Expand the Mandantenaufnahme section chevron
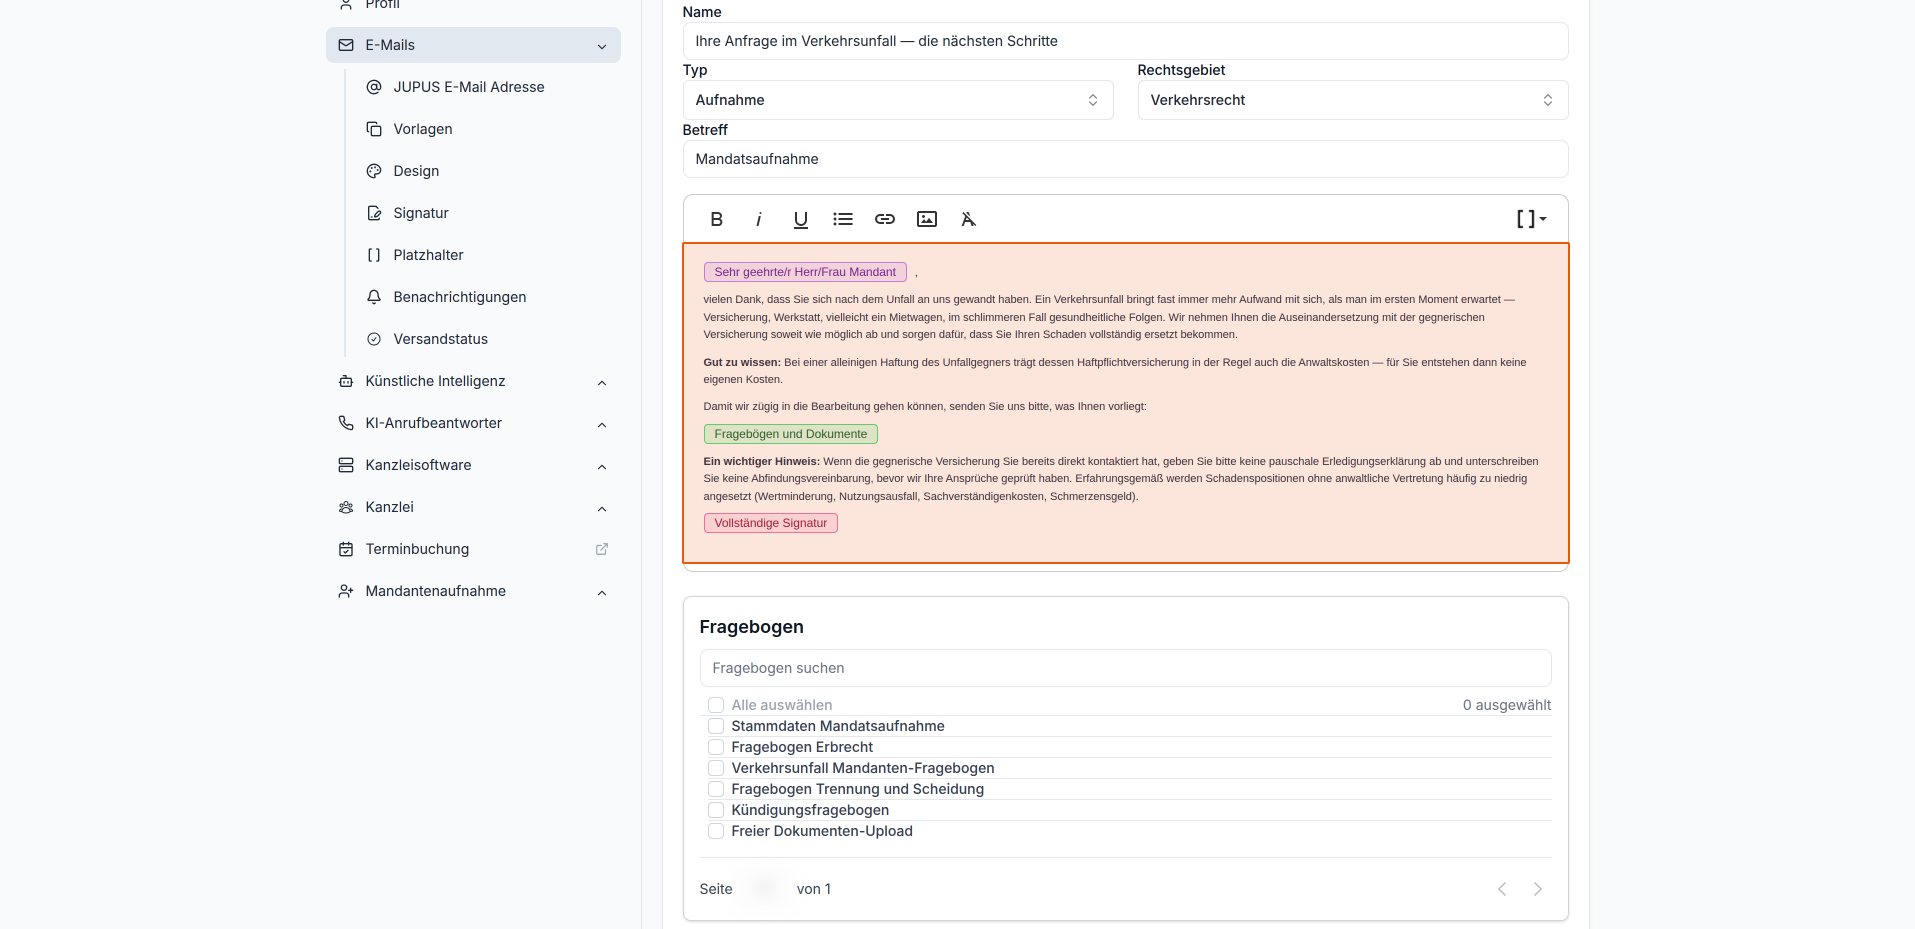 602,592
